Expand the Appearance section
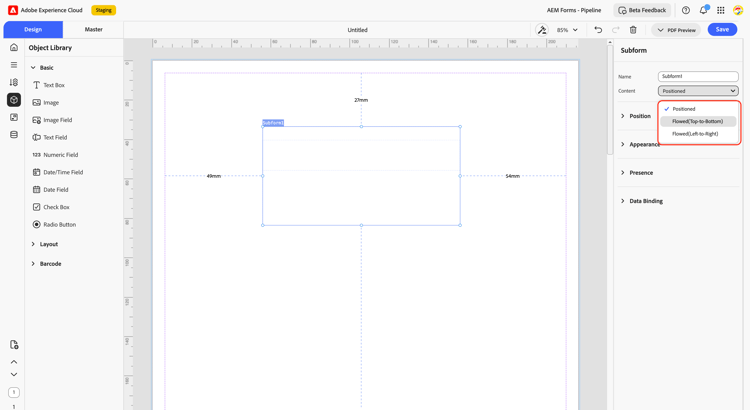This screenshot has width=750, height=410. point(640,144)
